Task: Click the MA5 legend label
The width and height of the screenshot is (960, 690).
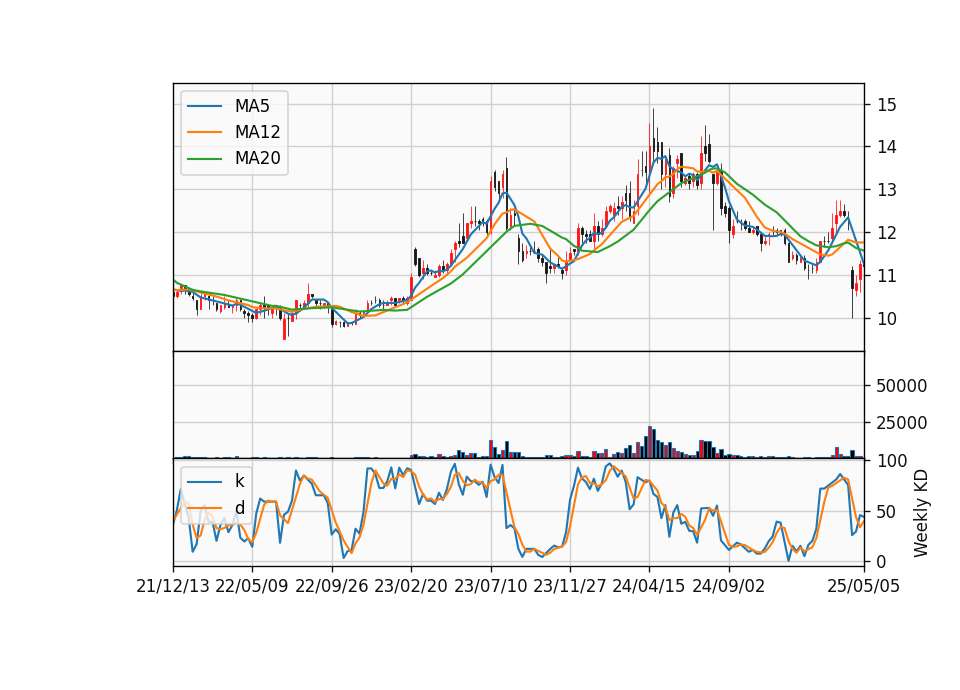Action: point(252,106)
